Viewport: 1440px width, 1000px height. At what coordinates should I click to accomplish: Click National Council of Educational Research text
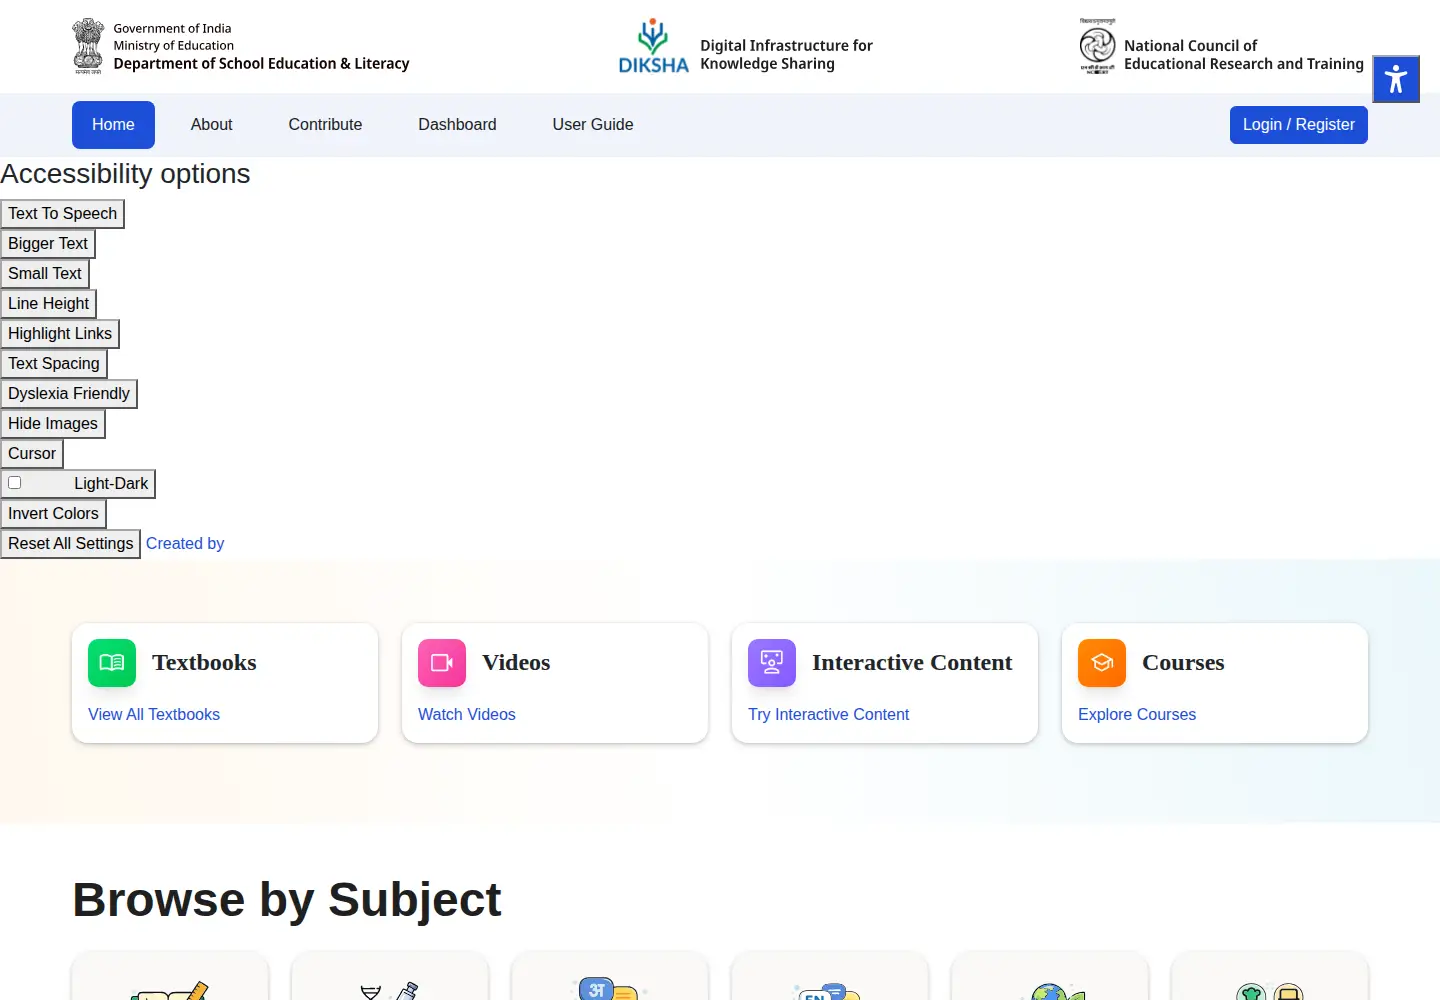1243,55
